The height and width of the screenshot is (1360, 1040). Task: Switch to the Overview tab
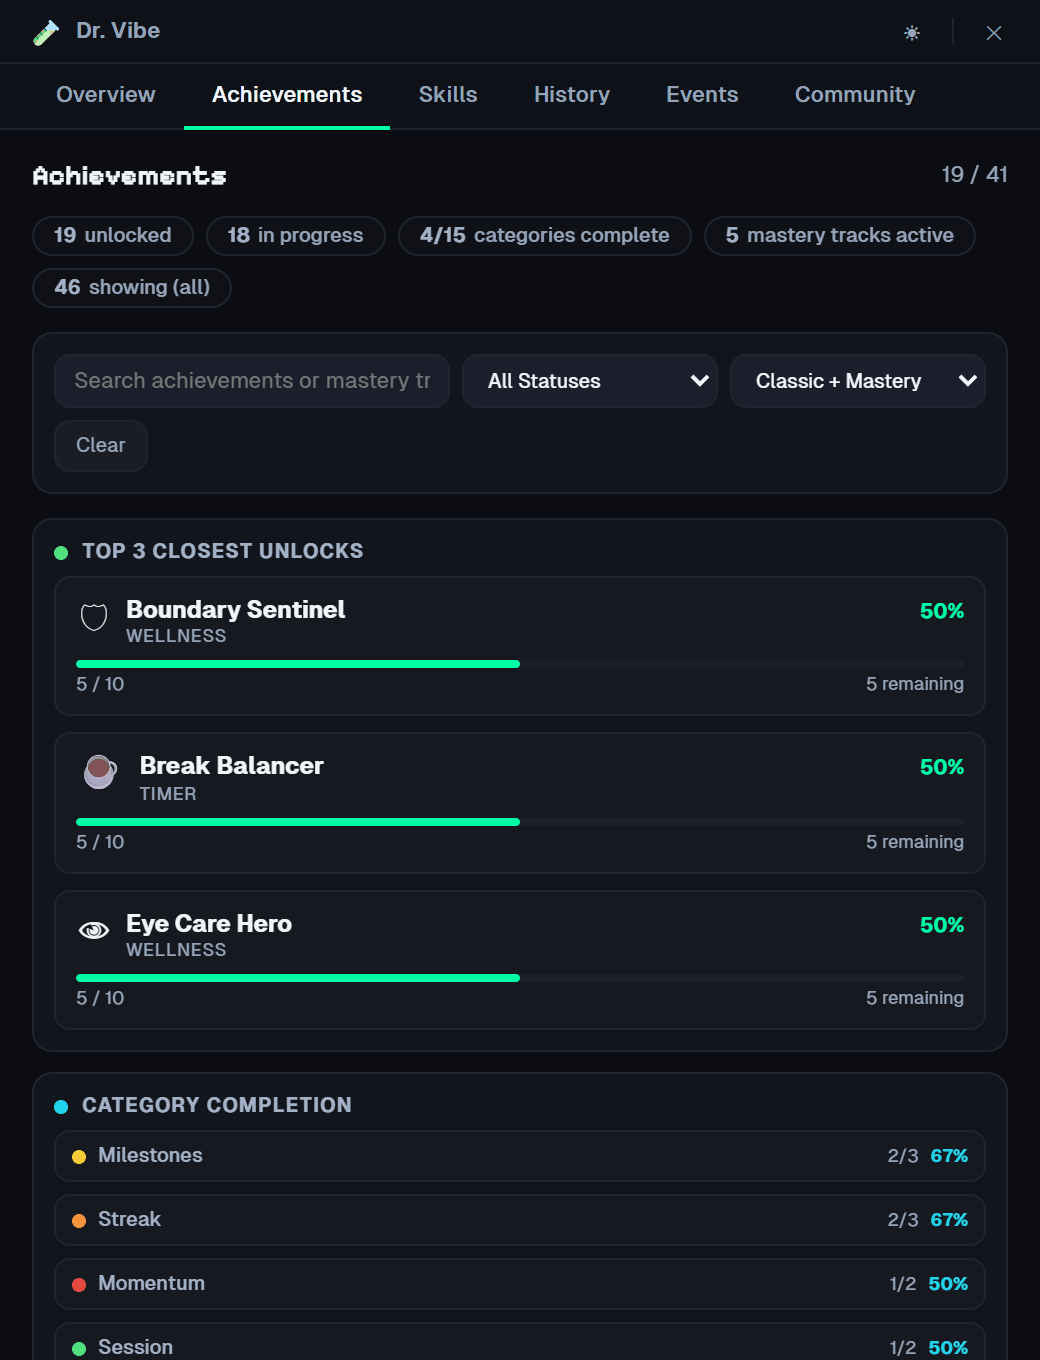click(106, 95)
